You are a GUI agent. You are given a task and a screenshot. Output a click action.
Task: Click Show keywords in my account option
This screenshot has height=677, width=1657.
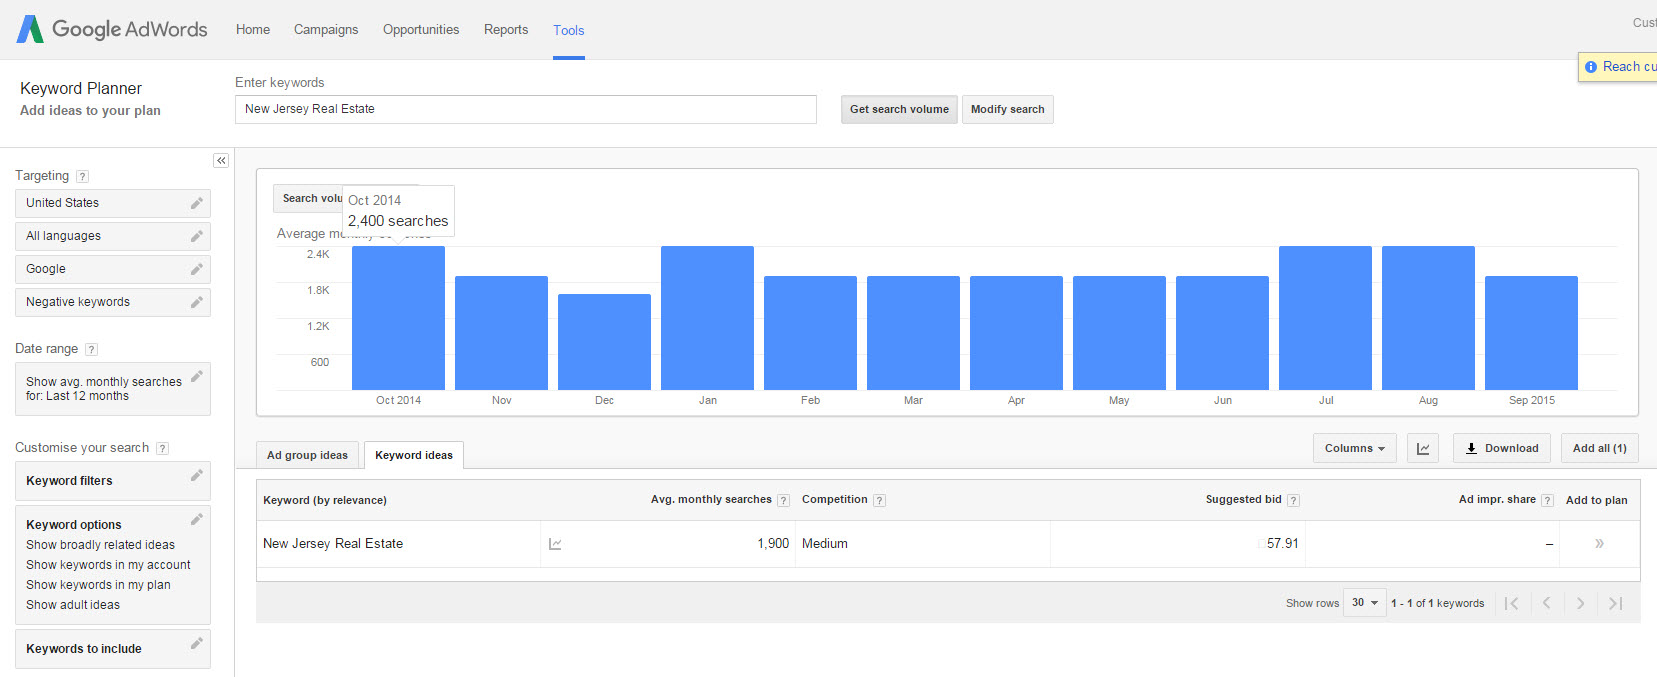coord(108,565)
